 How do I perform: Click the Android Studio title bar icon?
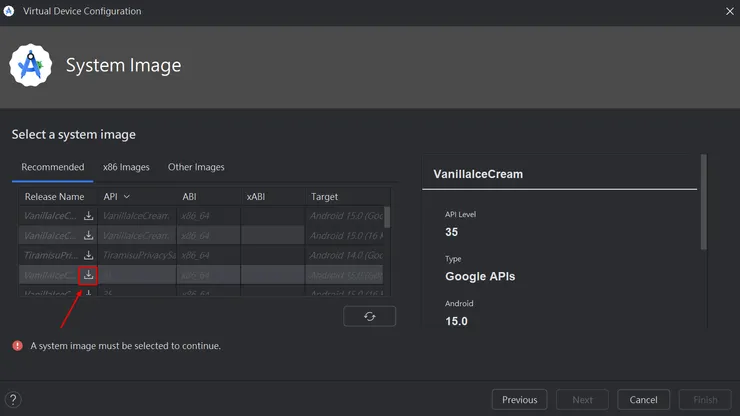coord(9,11)
